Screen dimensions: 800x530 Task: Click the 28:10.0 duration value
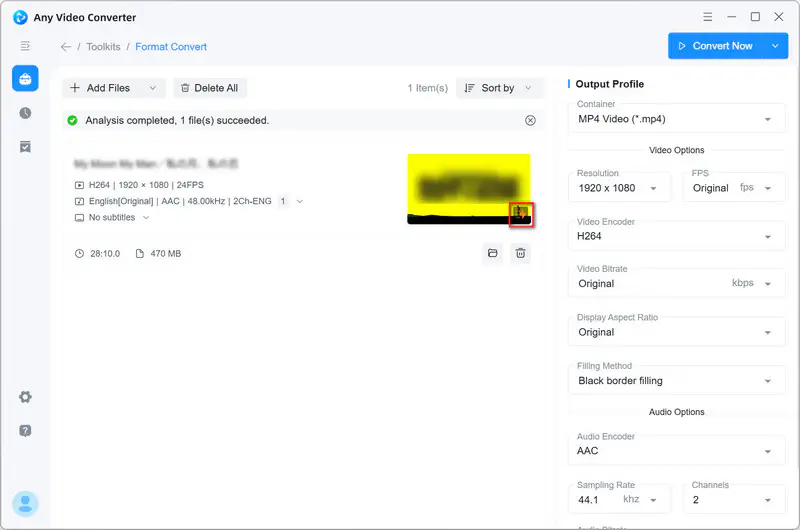pos(105,254)
